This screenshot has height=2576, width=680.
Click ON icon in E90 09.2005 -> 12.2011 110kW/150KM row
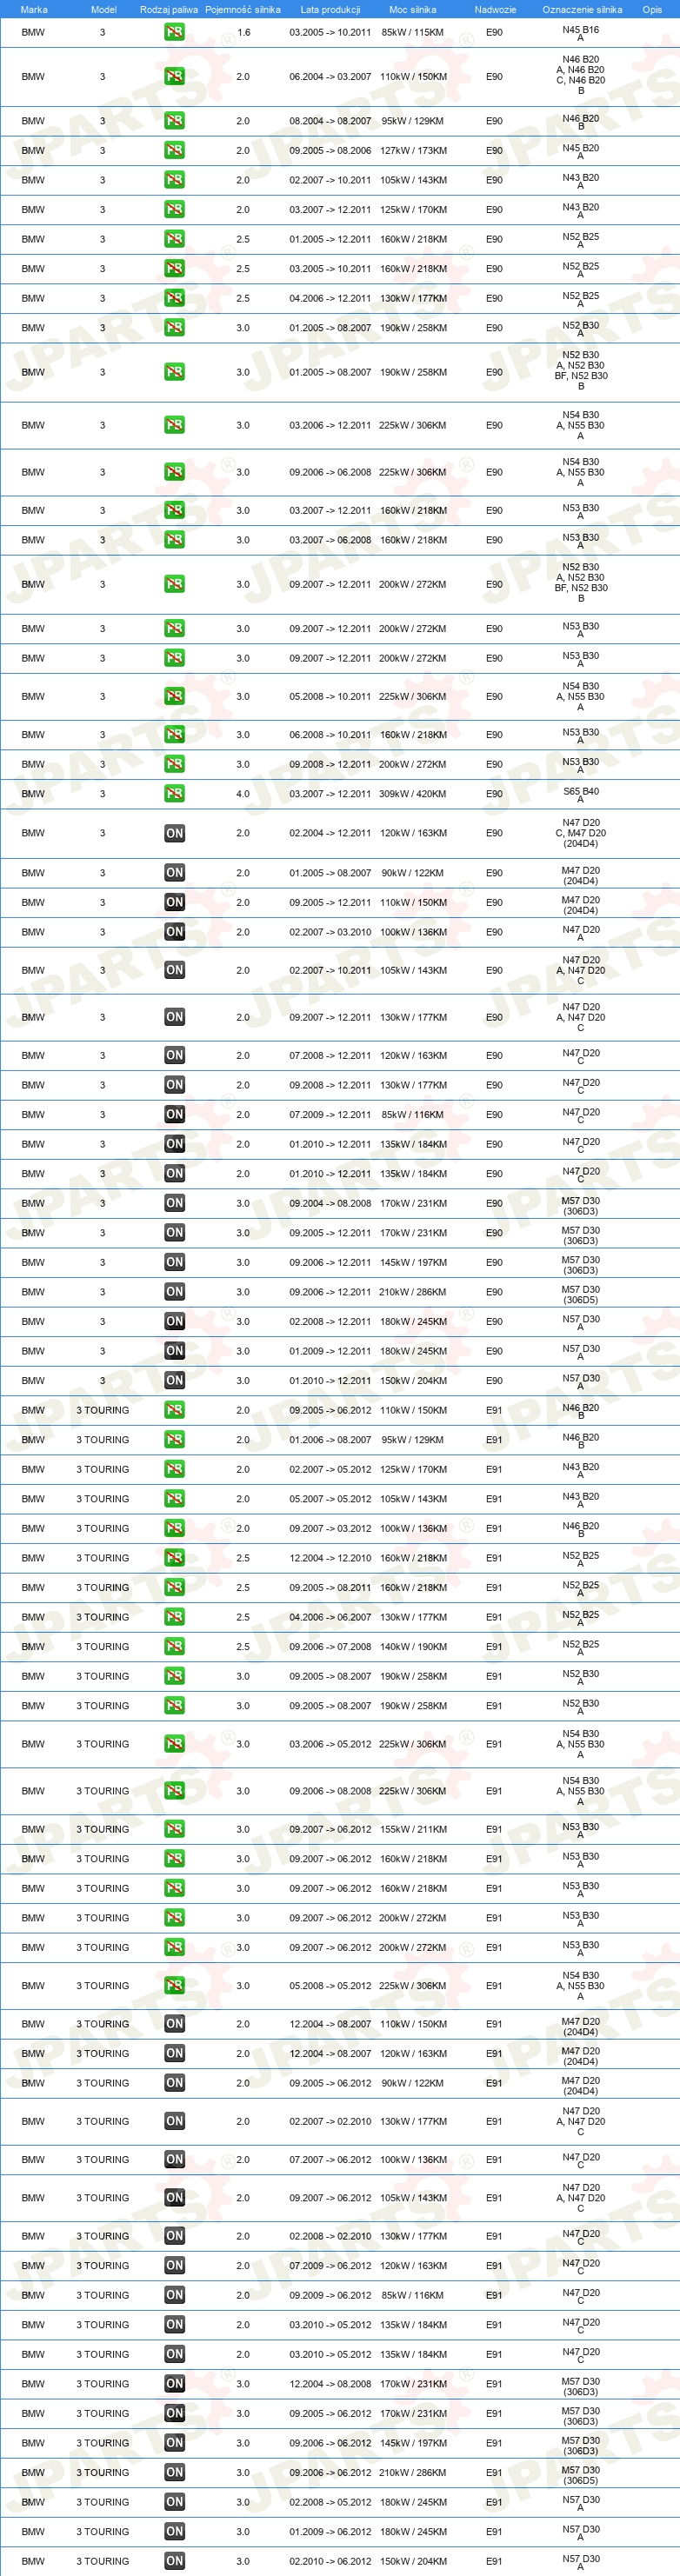tap(174, 902)
